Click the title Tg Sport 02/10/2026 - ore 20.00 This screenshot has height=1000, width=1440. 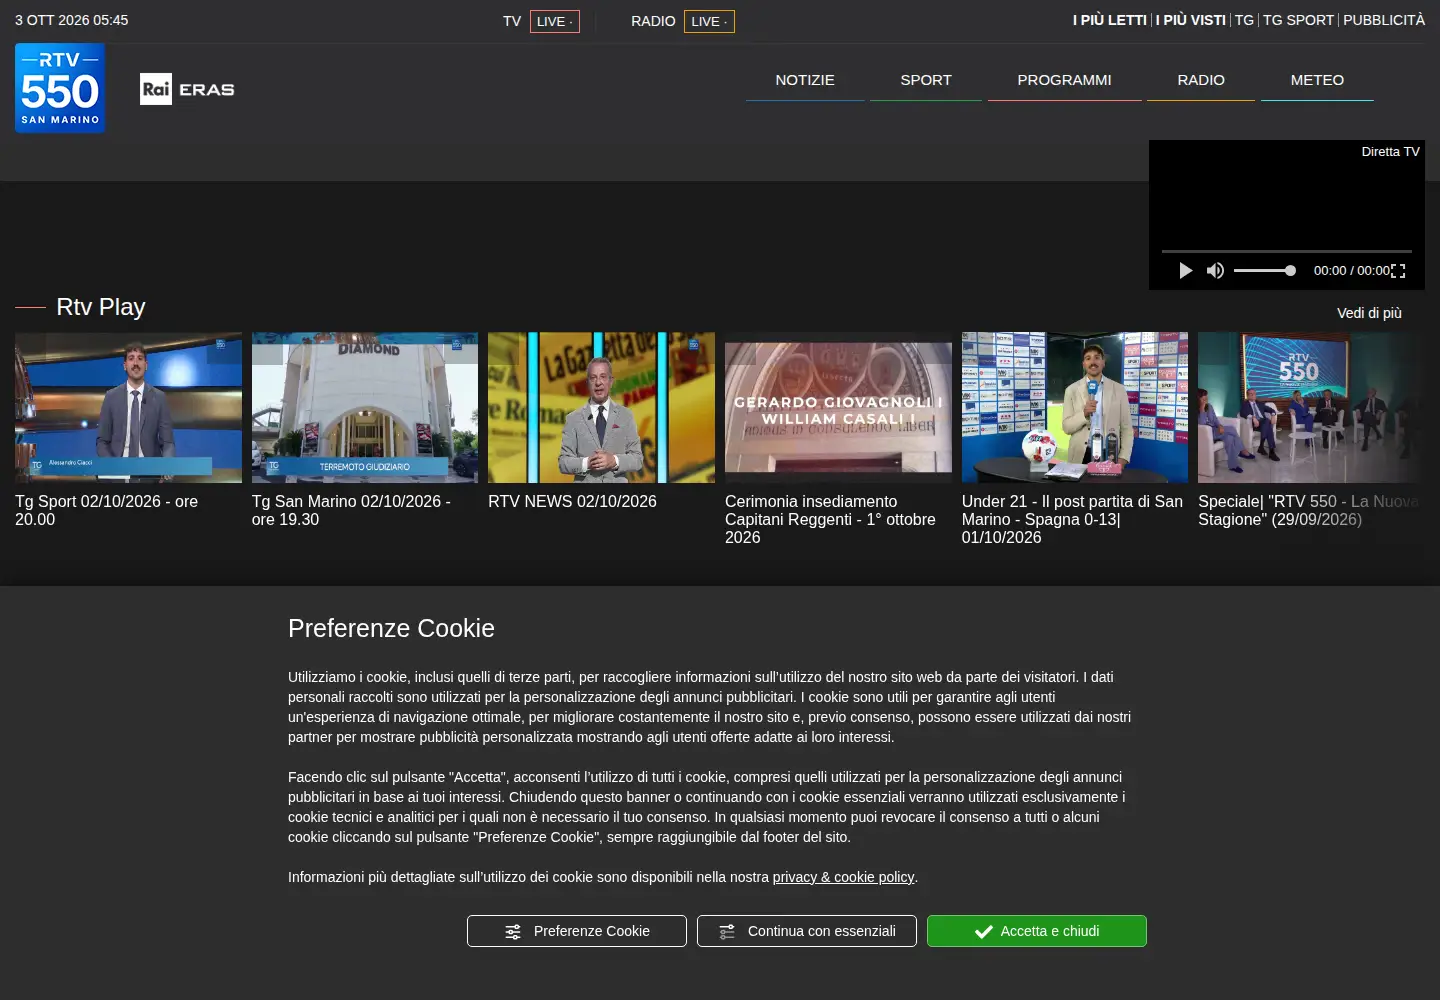click(x=106, y=510)
